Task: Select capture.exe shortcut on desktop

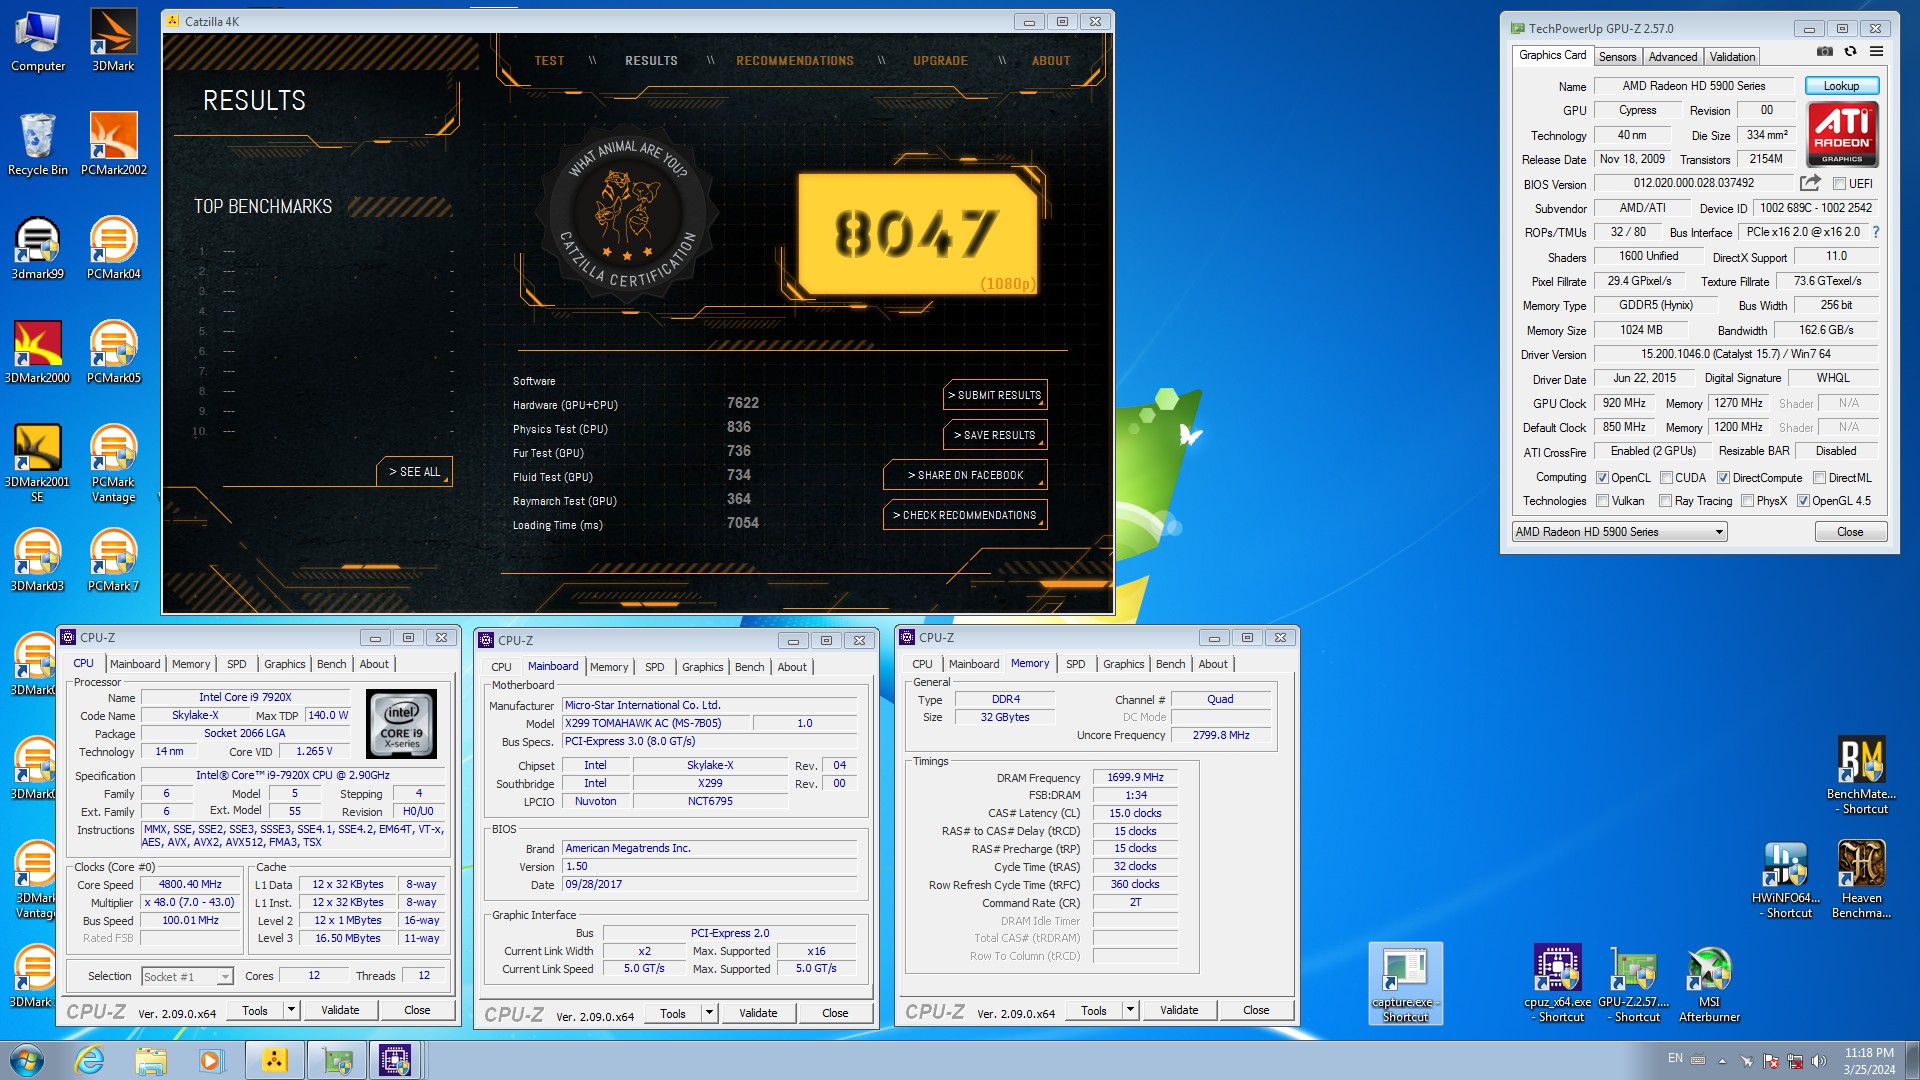Action: (x=1405, y=985)
